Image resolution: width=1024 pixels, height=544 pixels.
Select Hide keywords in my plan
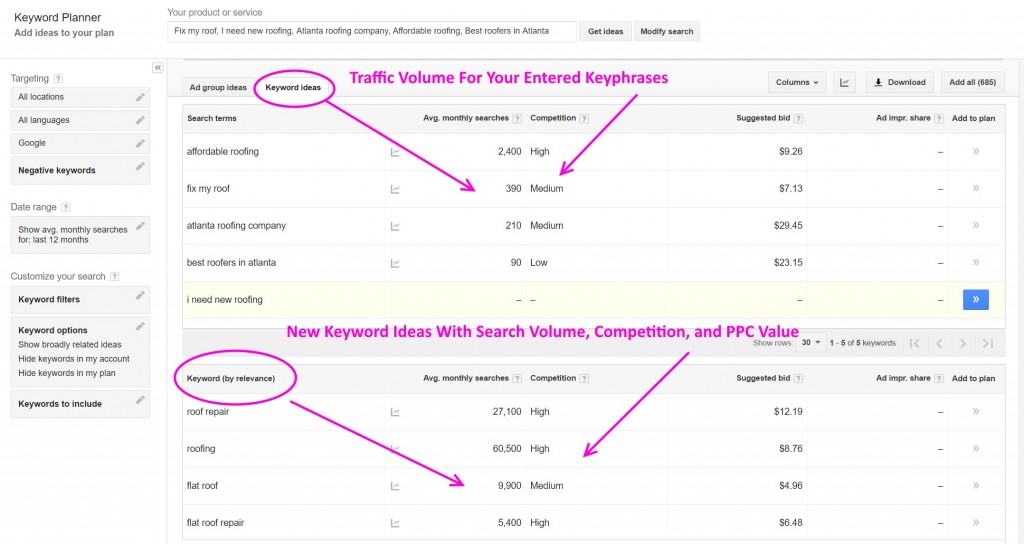(x=67, y=374)
